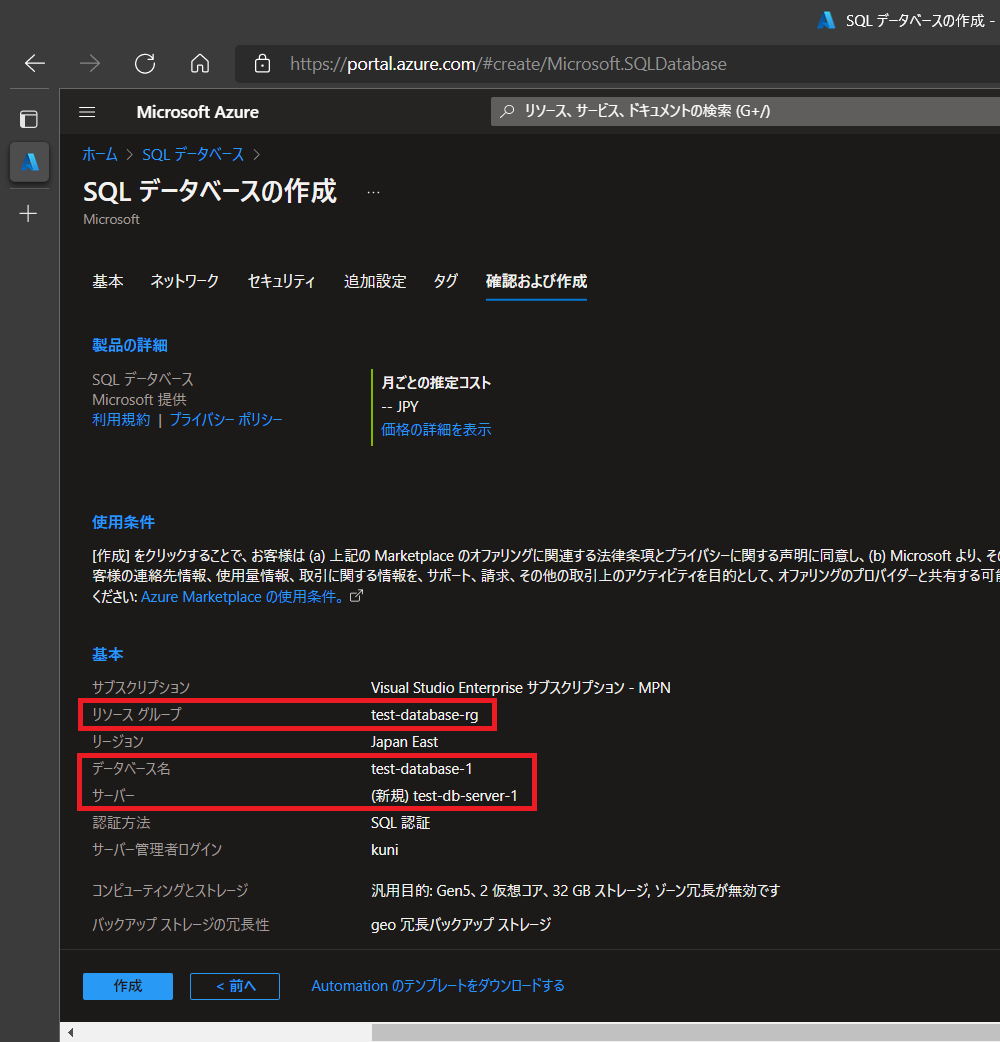Switch to the セキュリティ tab
Image resolution: width=1000 pixels, height=1042 pixels.
281,281
